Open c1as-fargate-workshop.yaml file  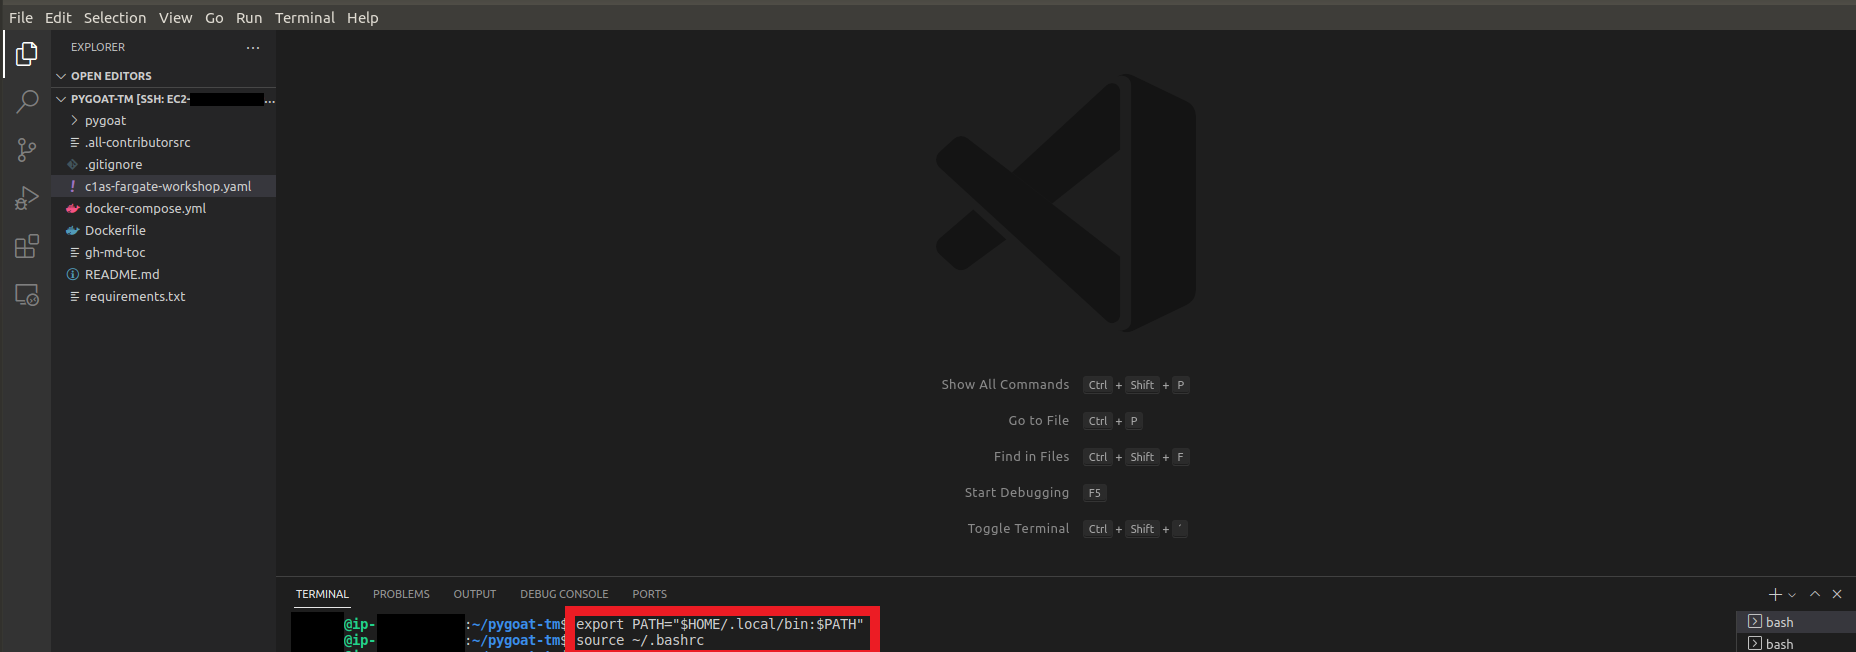tap(163, 186)
